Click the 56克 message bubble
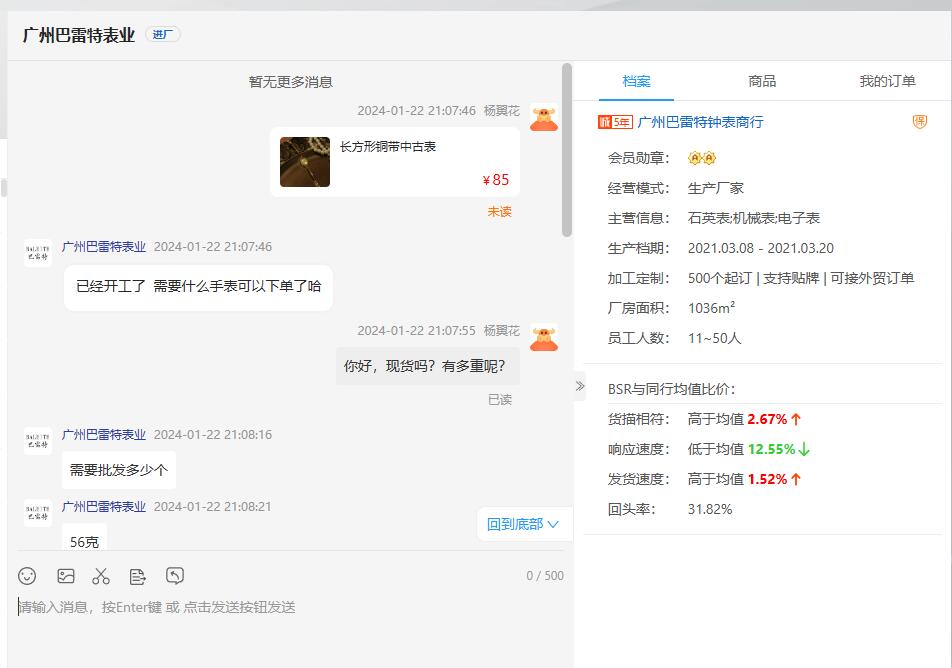The image size is (952, 668). coord(84,537)
